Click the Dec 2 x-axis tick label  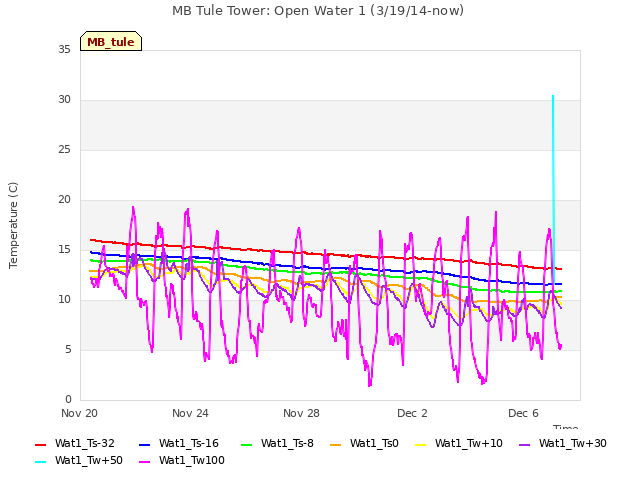point(412,413)
